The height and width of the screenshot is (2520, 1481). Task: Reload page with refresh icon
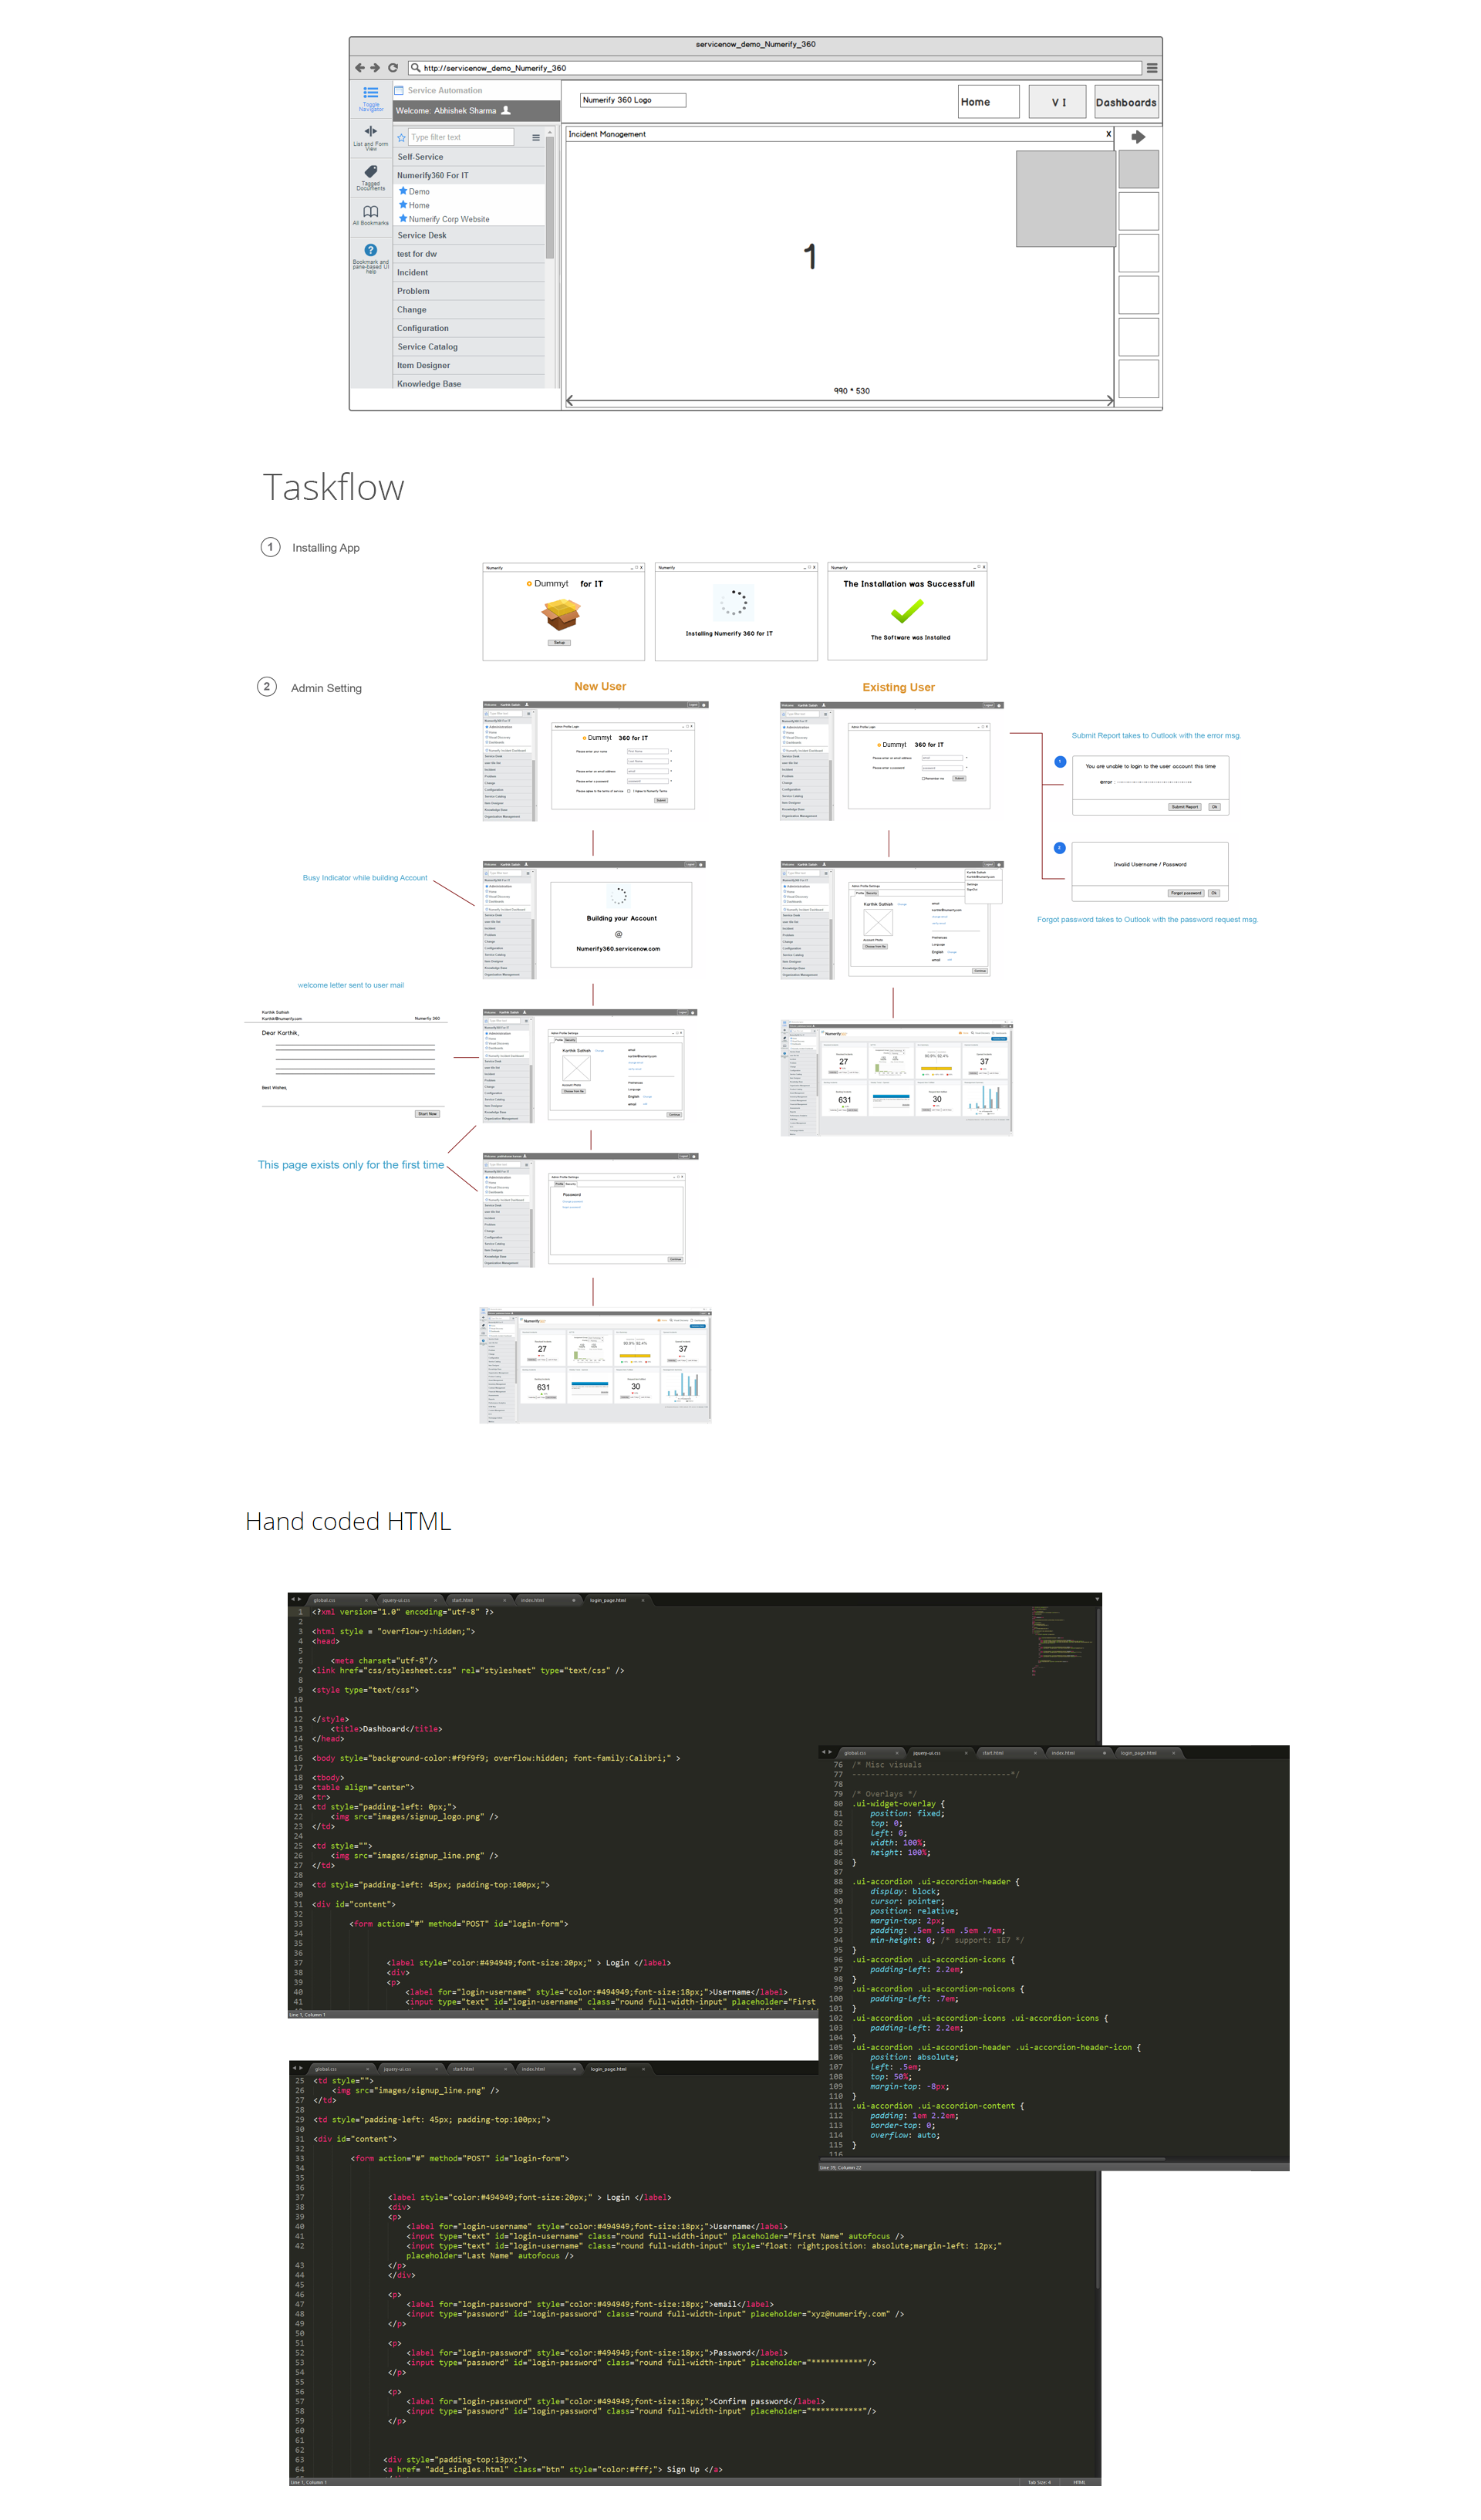(393, 68)
